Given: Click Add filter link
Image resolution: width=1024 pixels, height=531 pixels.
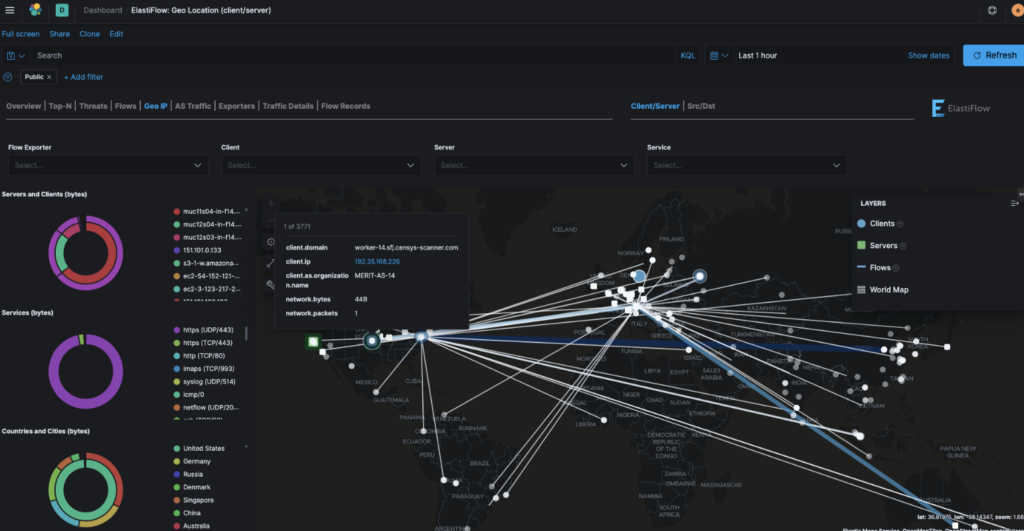Looking at the screenshot, I should (84, 77).
